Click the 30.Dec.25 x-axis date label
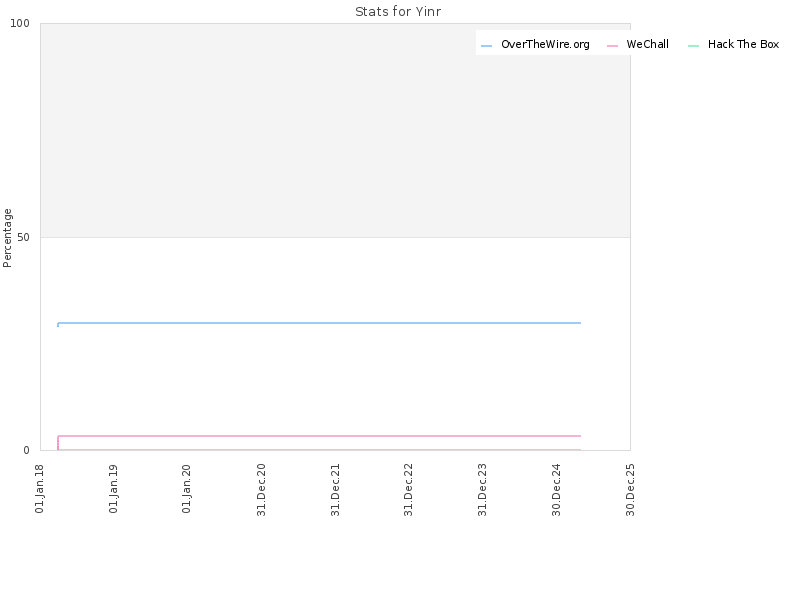This screenshot has height=600, width=800. click(x=630, y=490)
